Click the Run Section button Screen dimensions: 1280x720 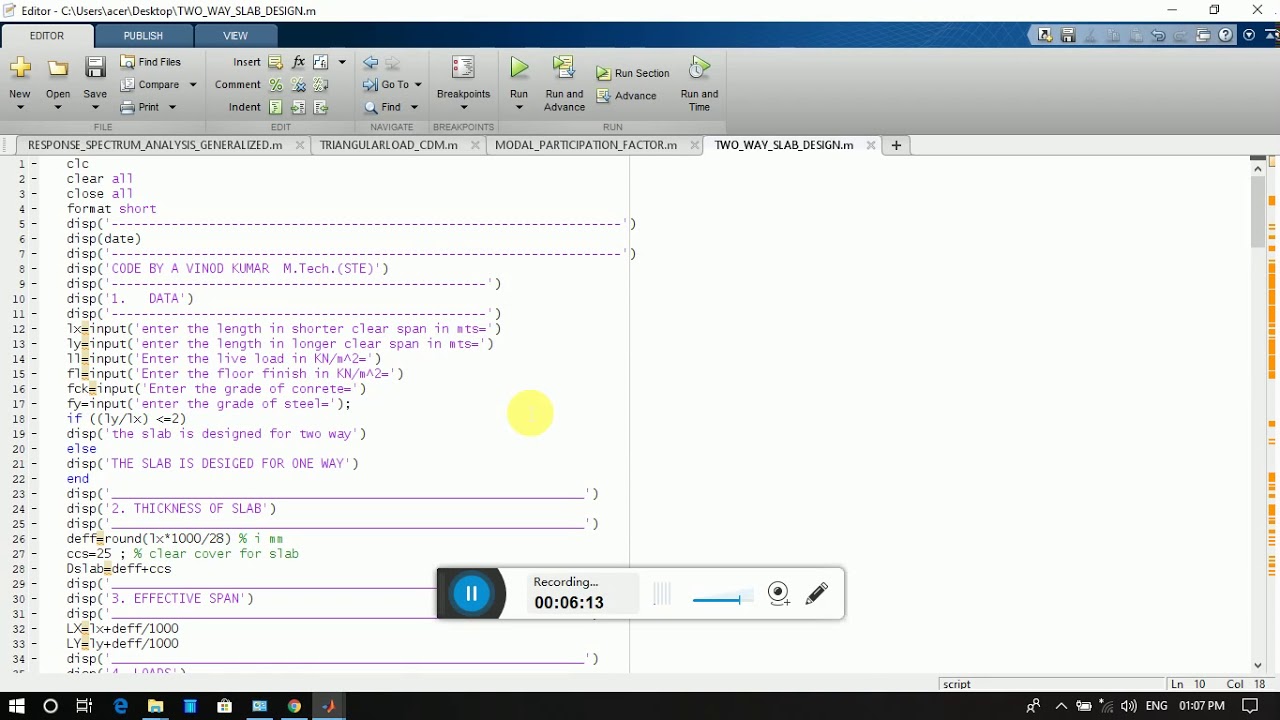pos(633,73)
